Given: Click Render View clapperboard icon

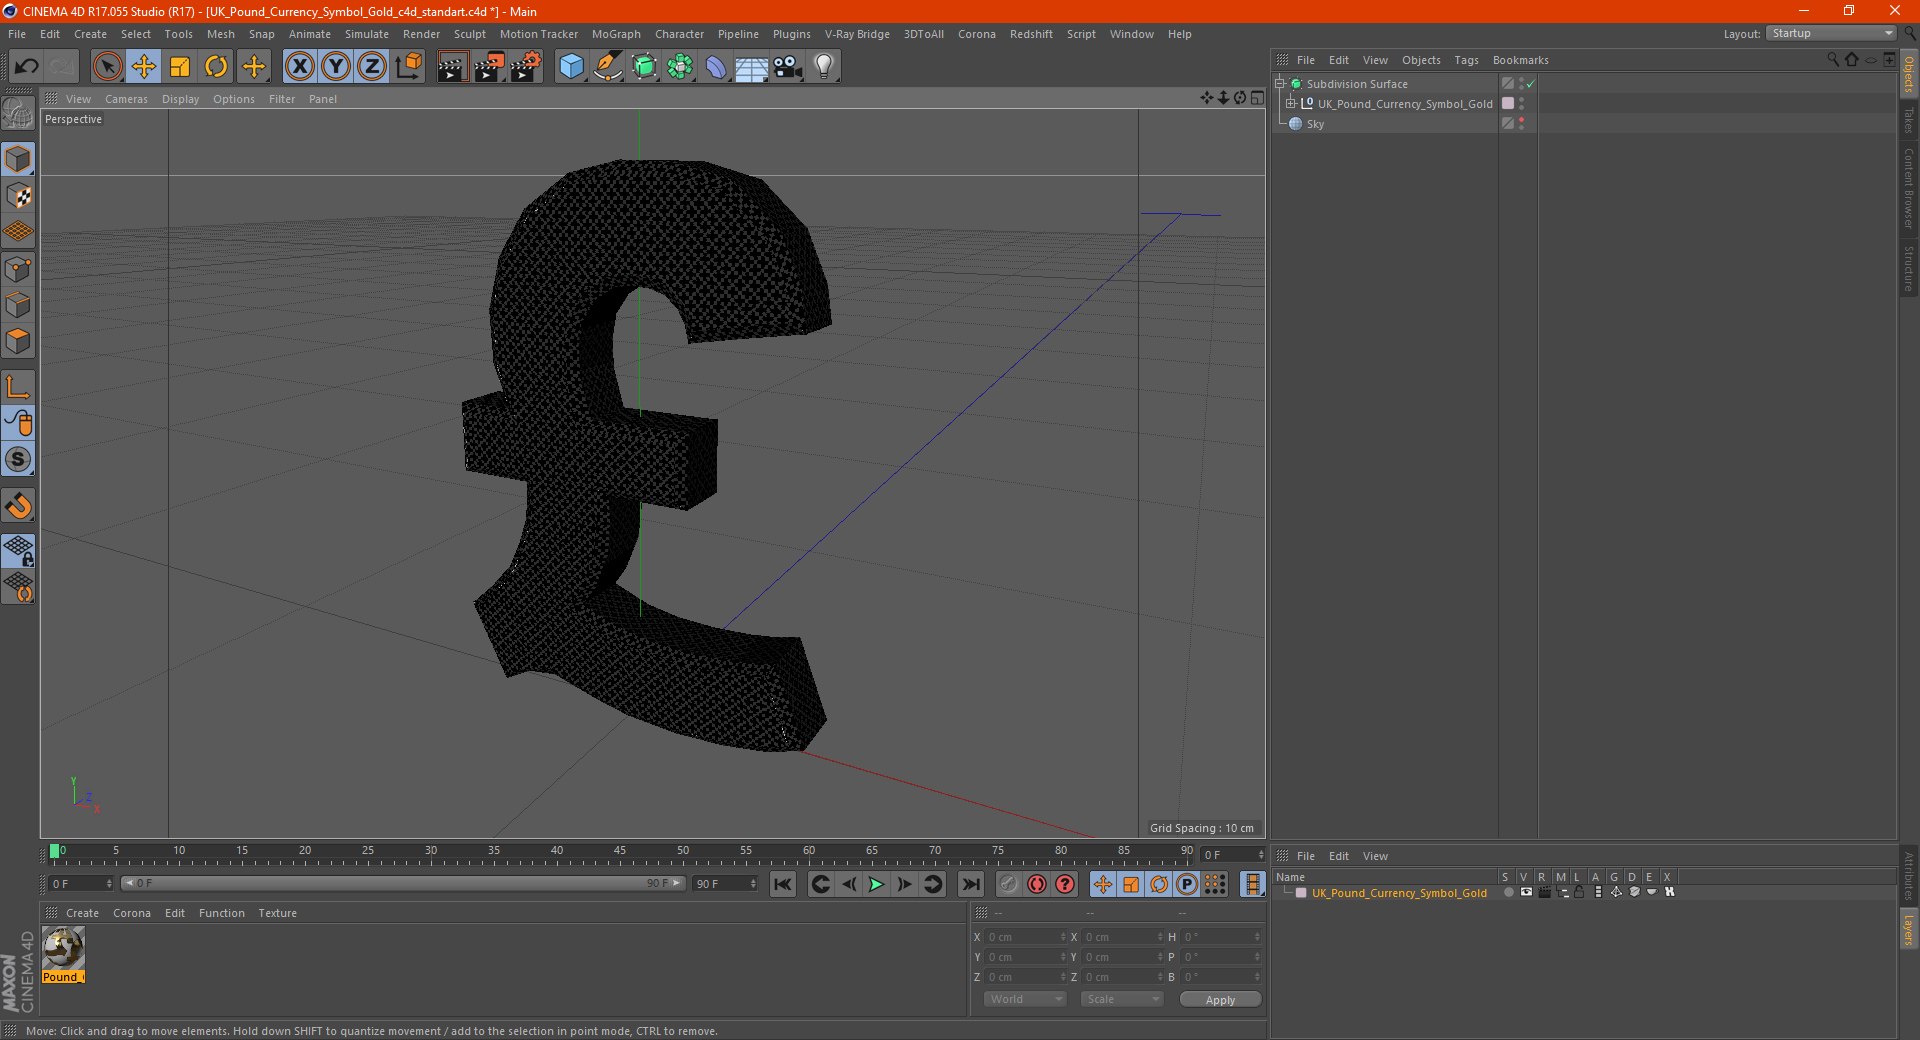Looking at the screenshot, I should pyautogui.click(x=452, y=67).
